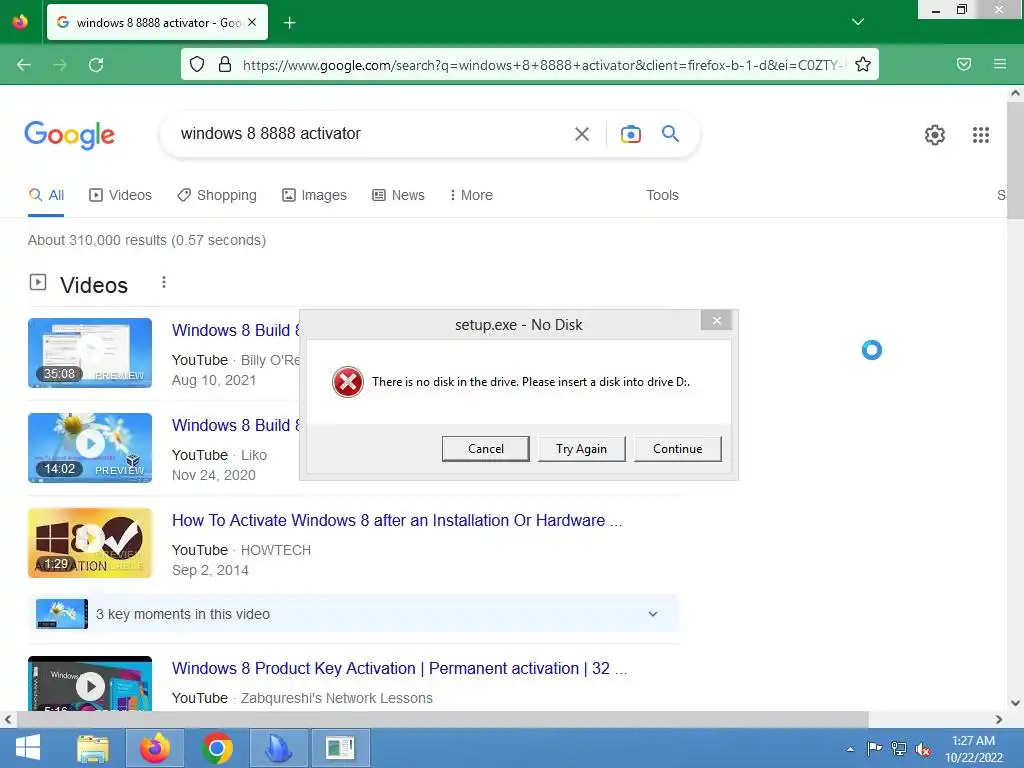The height and width of the screenshot is (768, 1024).
Task: Open the Windows Start button
Action: pos(27,748)
